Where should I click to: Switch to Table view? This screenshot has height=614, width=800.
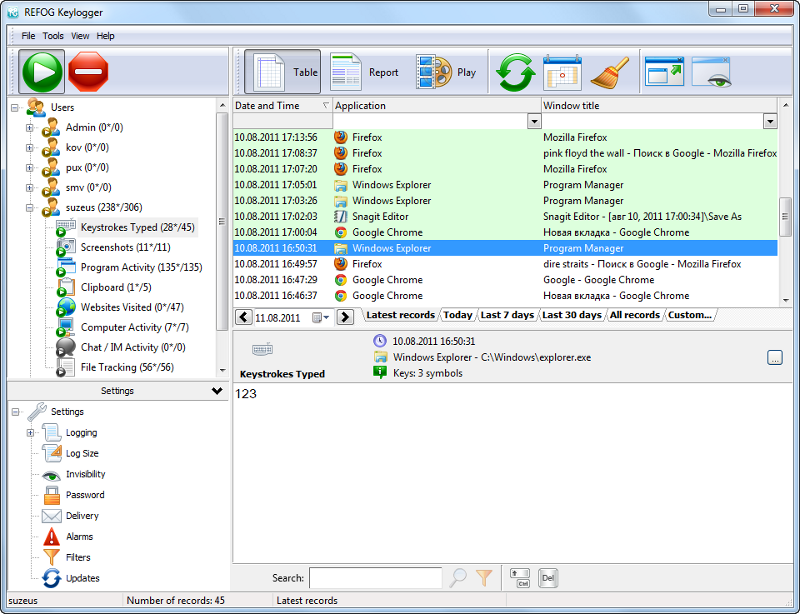coord(284,72)
